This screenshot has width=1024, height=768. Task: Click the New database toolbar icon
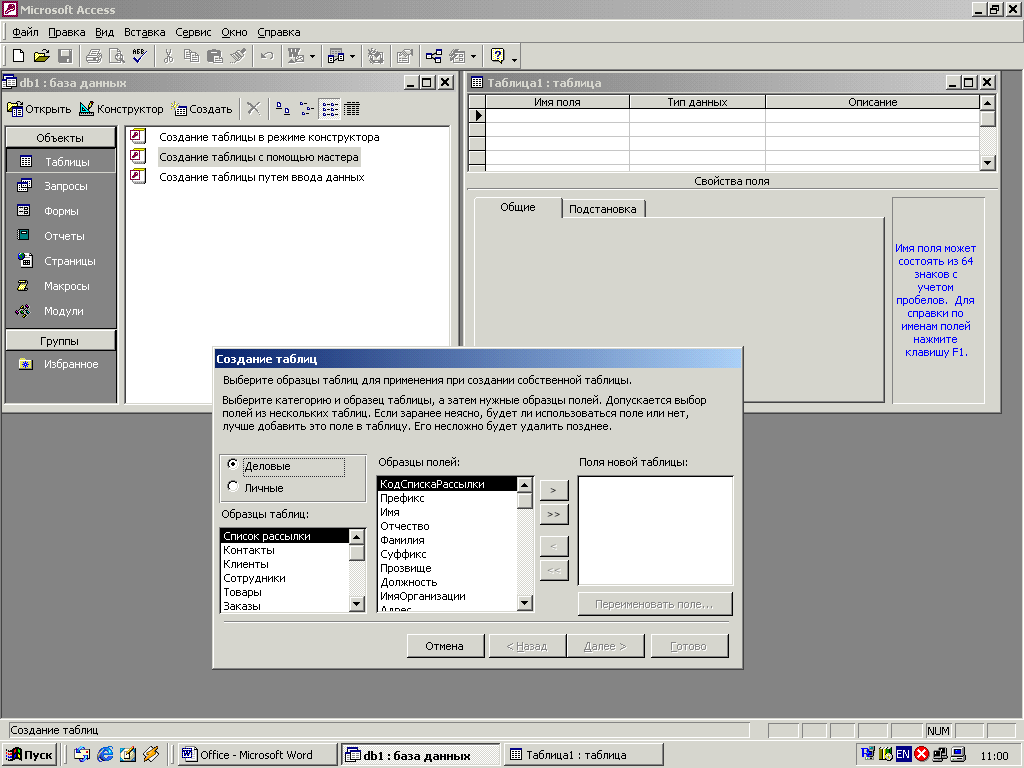tap(19, 57)
